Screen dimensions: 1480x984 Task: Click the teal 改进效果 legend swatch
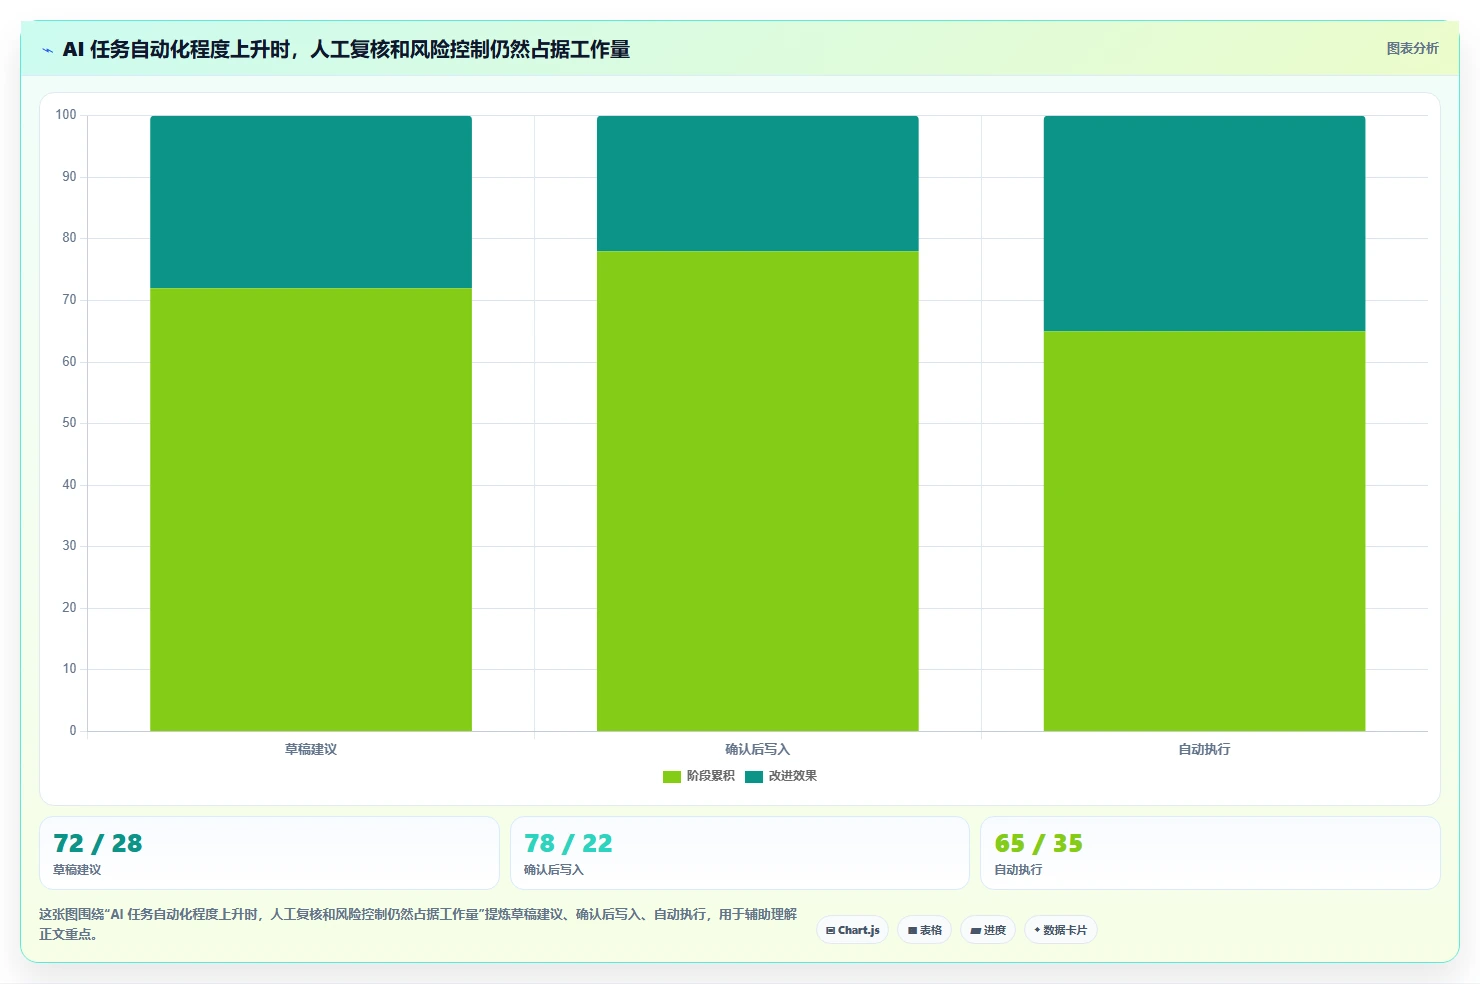[x=753, y=776]
